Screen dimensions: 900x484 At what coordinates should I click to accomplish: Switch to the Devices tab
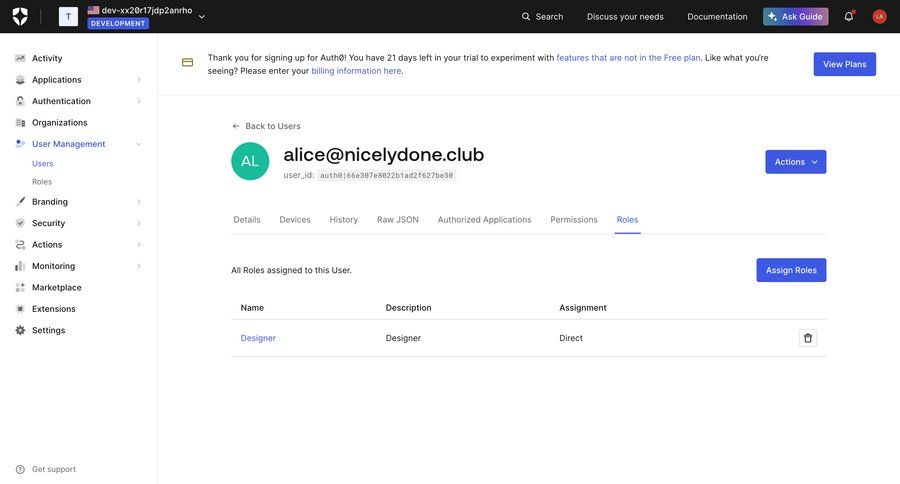[x=295, y=220]
